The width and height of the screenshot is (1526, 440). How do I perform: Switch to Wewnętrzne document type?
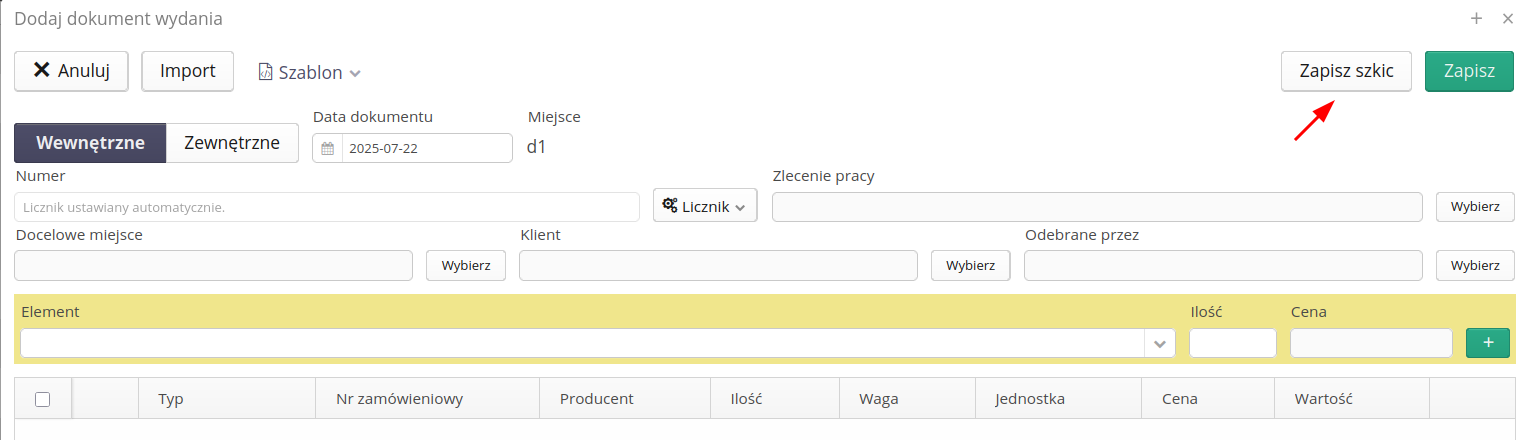(x=90, y=143)
